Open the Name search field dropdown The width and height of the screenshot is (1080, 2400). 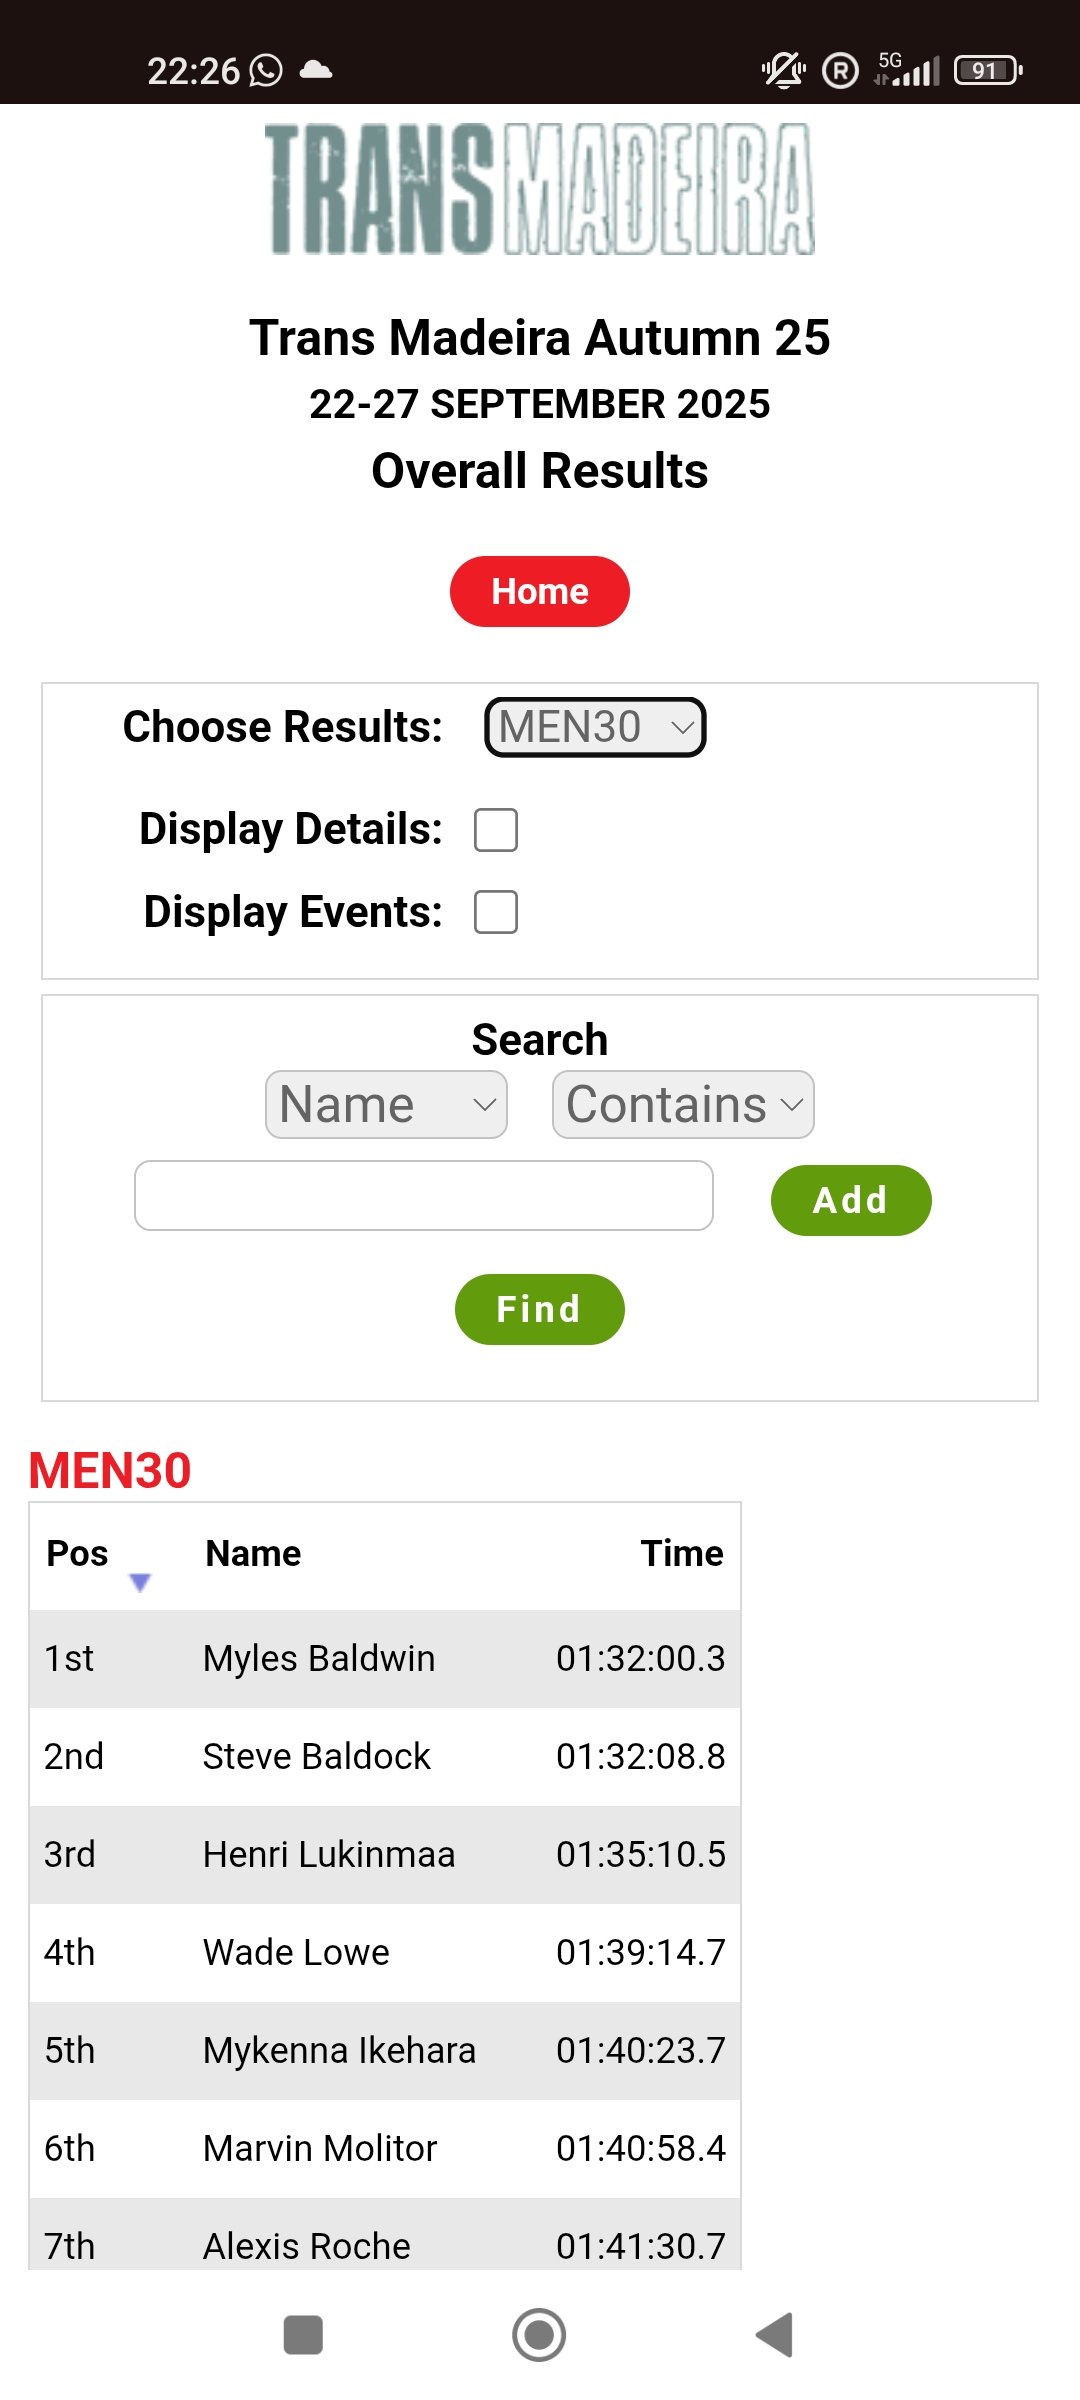click(386, 1105)
